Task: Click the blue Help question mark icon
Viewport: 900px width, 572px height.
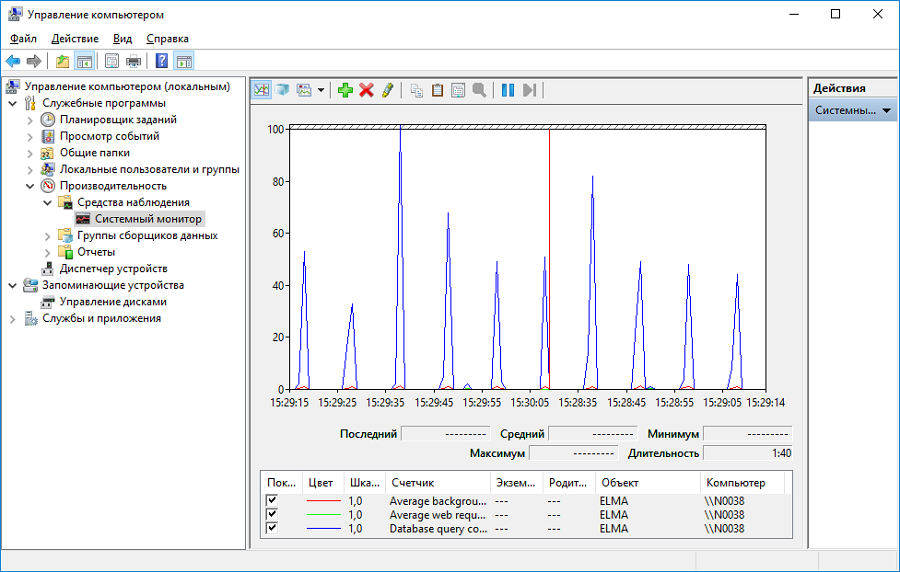Action: pyautogui.click(x=161, y=61)
